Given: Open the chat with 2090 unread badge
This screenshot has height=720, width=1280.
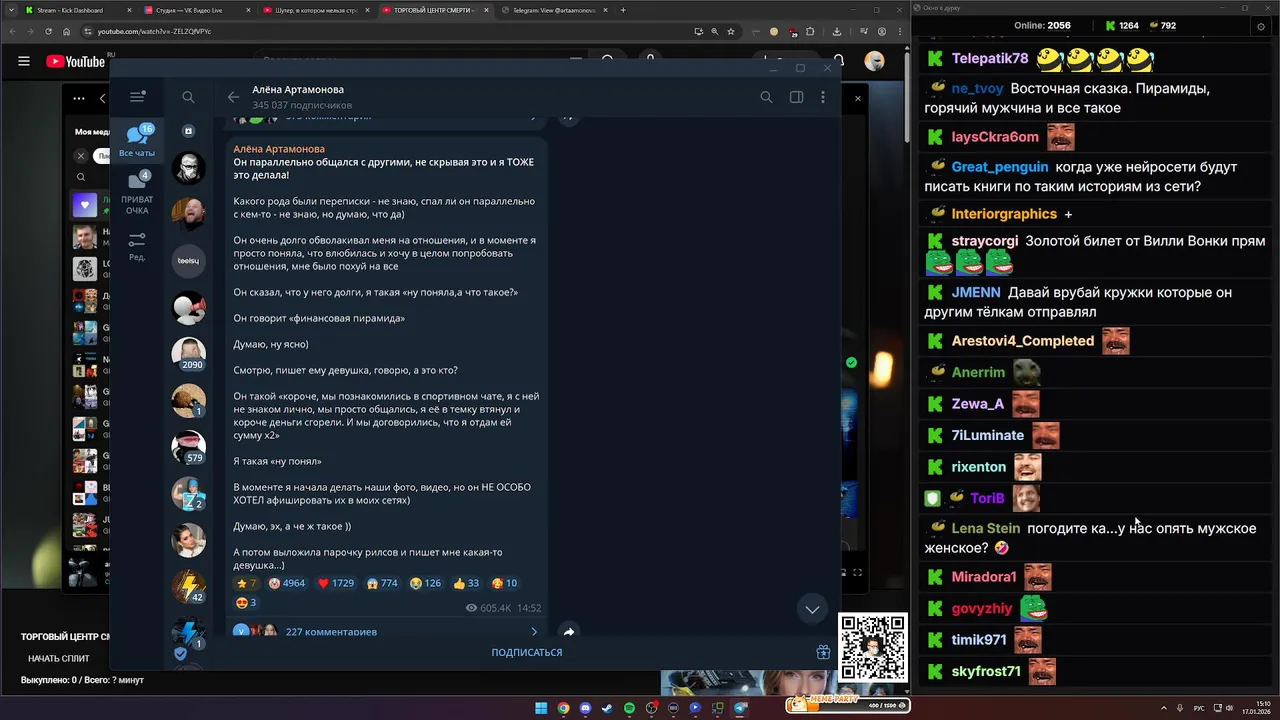Looking at the screenshot, I should (x=188, y=354).
